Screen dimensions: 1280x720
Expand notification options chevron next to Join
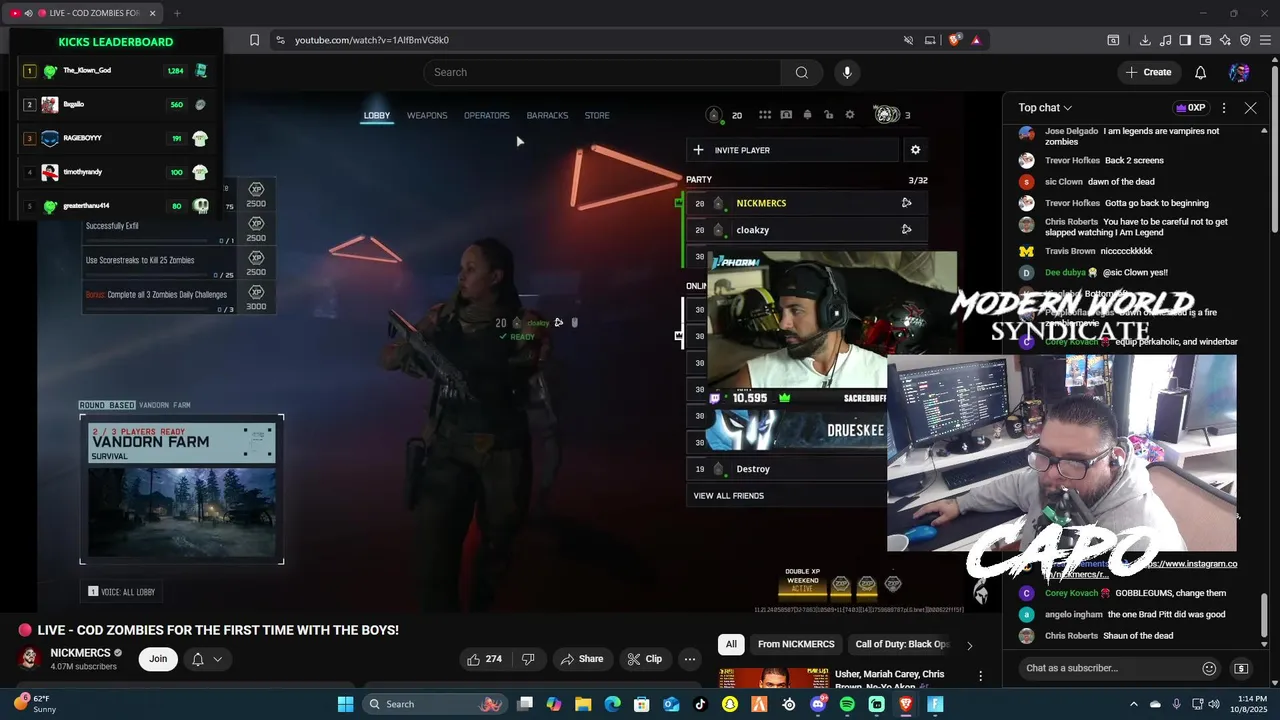(x=217, y=659)
